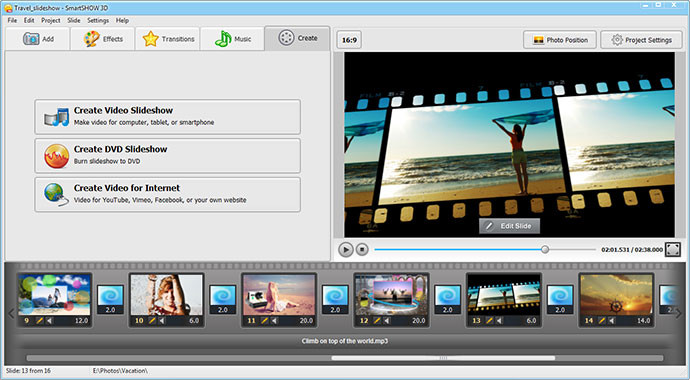The width and height of the screenshot is (690, 380).
Task: Select the slide 14 sunset thumbnail
Action: 616,294
